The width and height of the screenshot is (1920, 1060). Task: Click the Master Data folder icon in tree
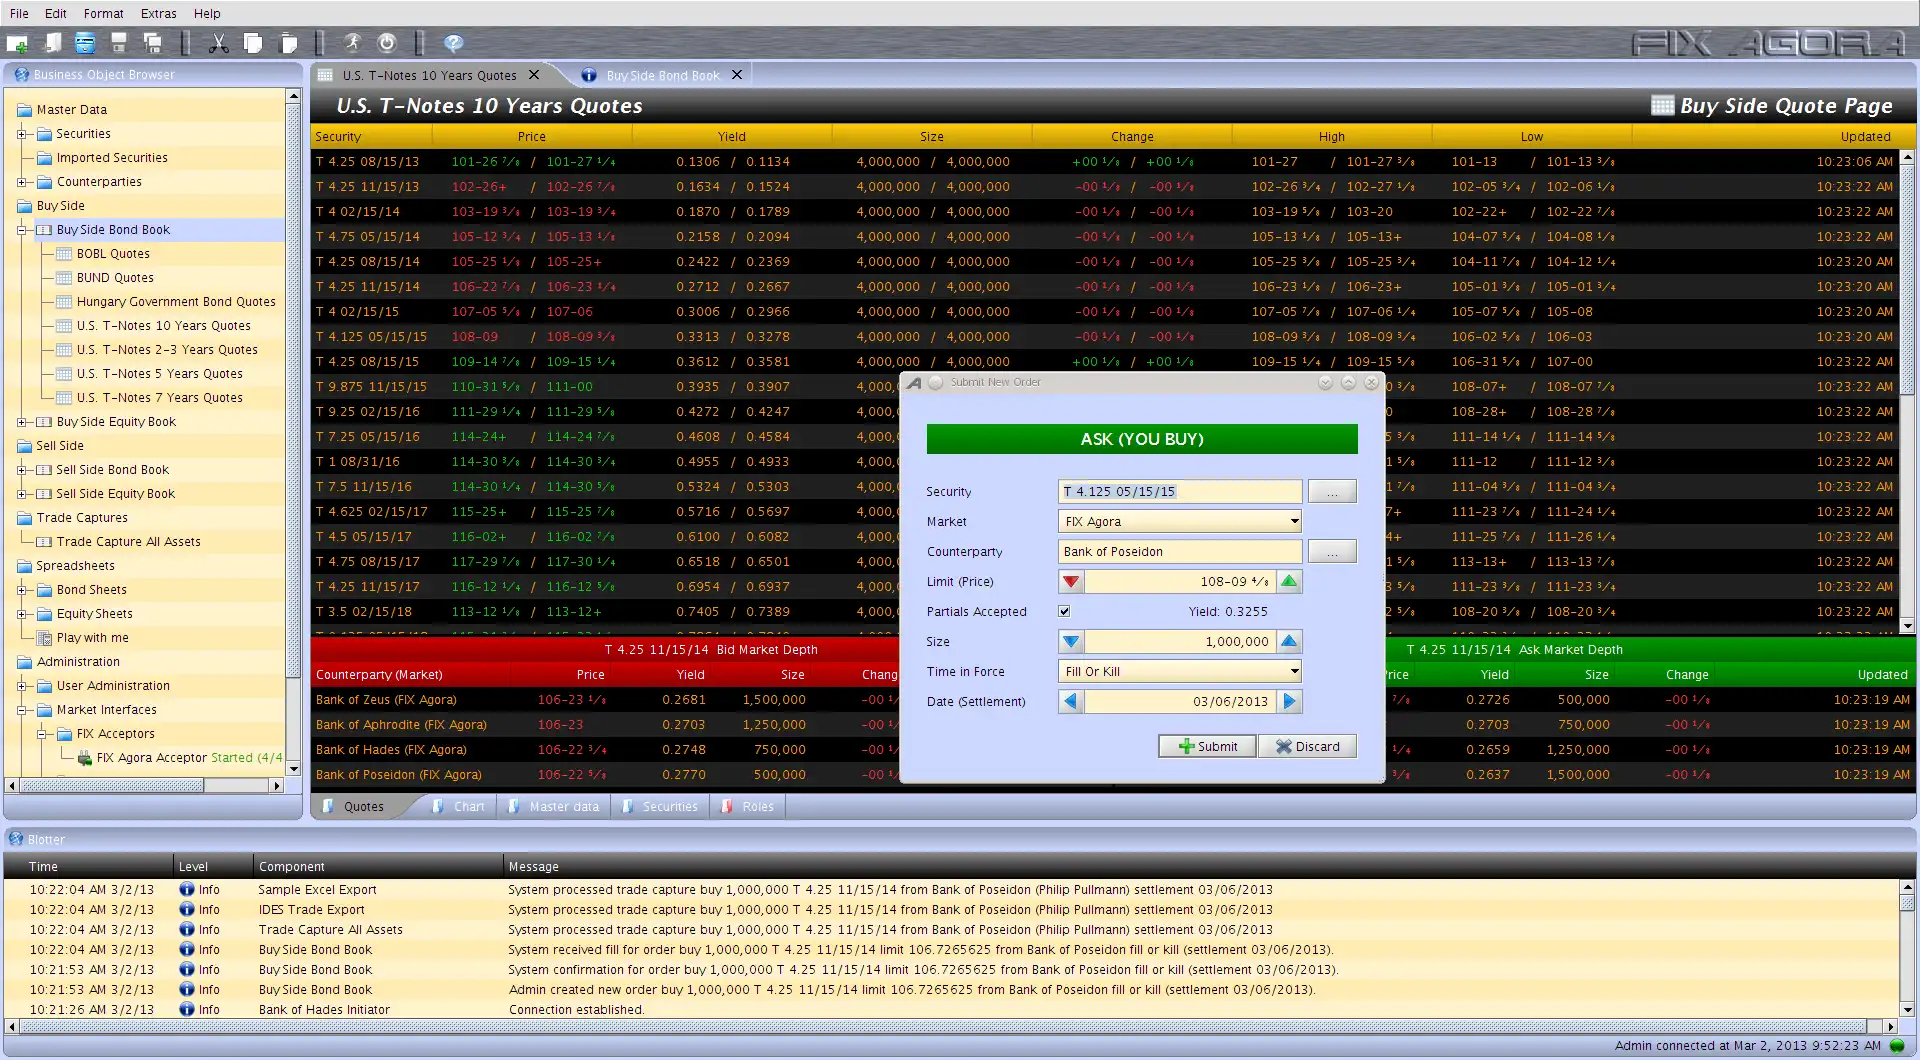click(x=25, y=110)
